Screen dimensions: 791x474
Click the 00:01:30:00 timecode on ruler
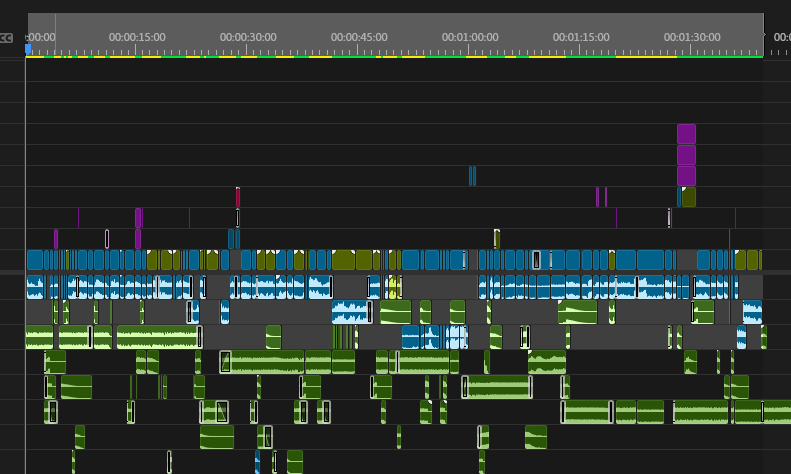(x=692, y=37)
